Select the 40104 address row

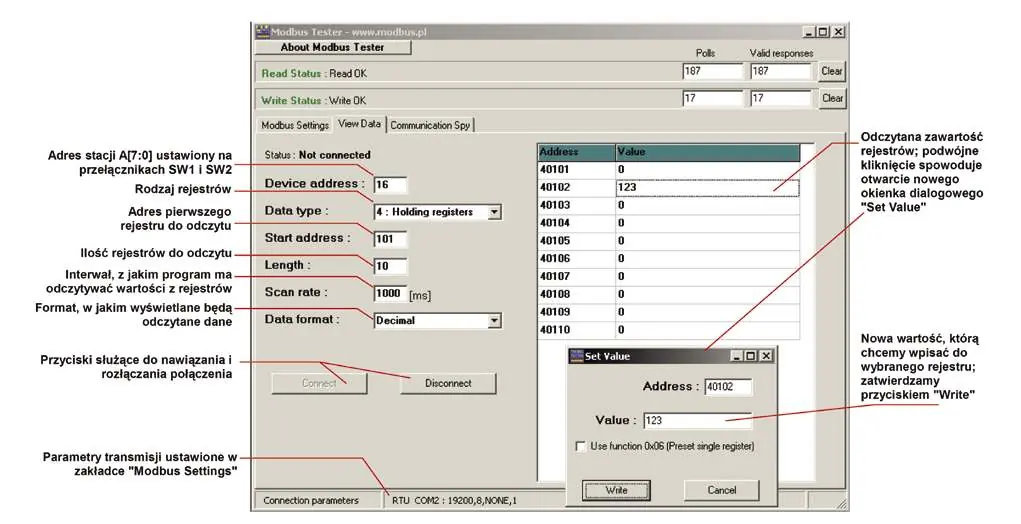(x=576, y=223)
